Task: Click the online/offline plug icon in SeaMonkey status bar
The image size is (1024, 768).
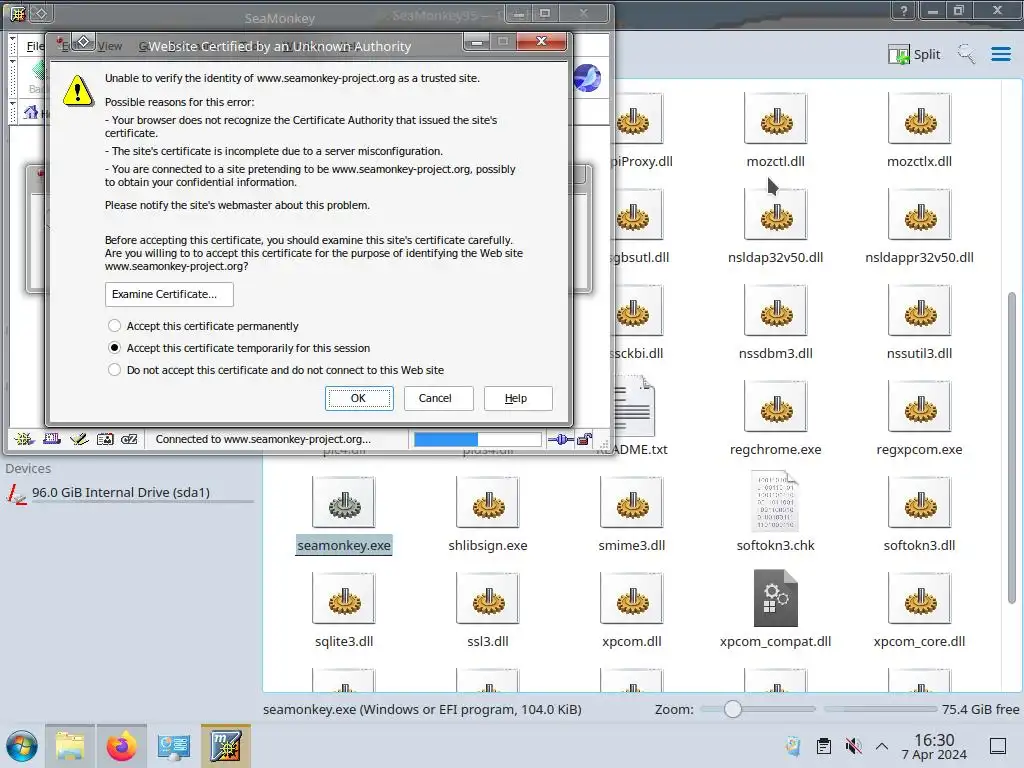Action: click(560, 440)
